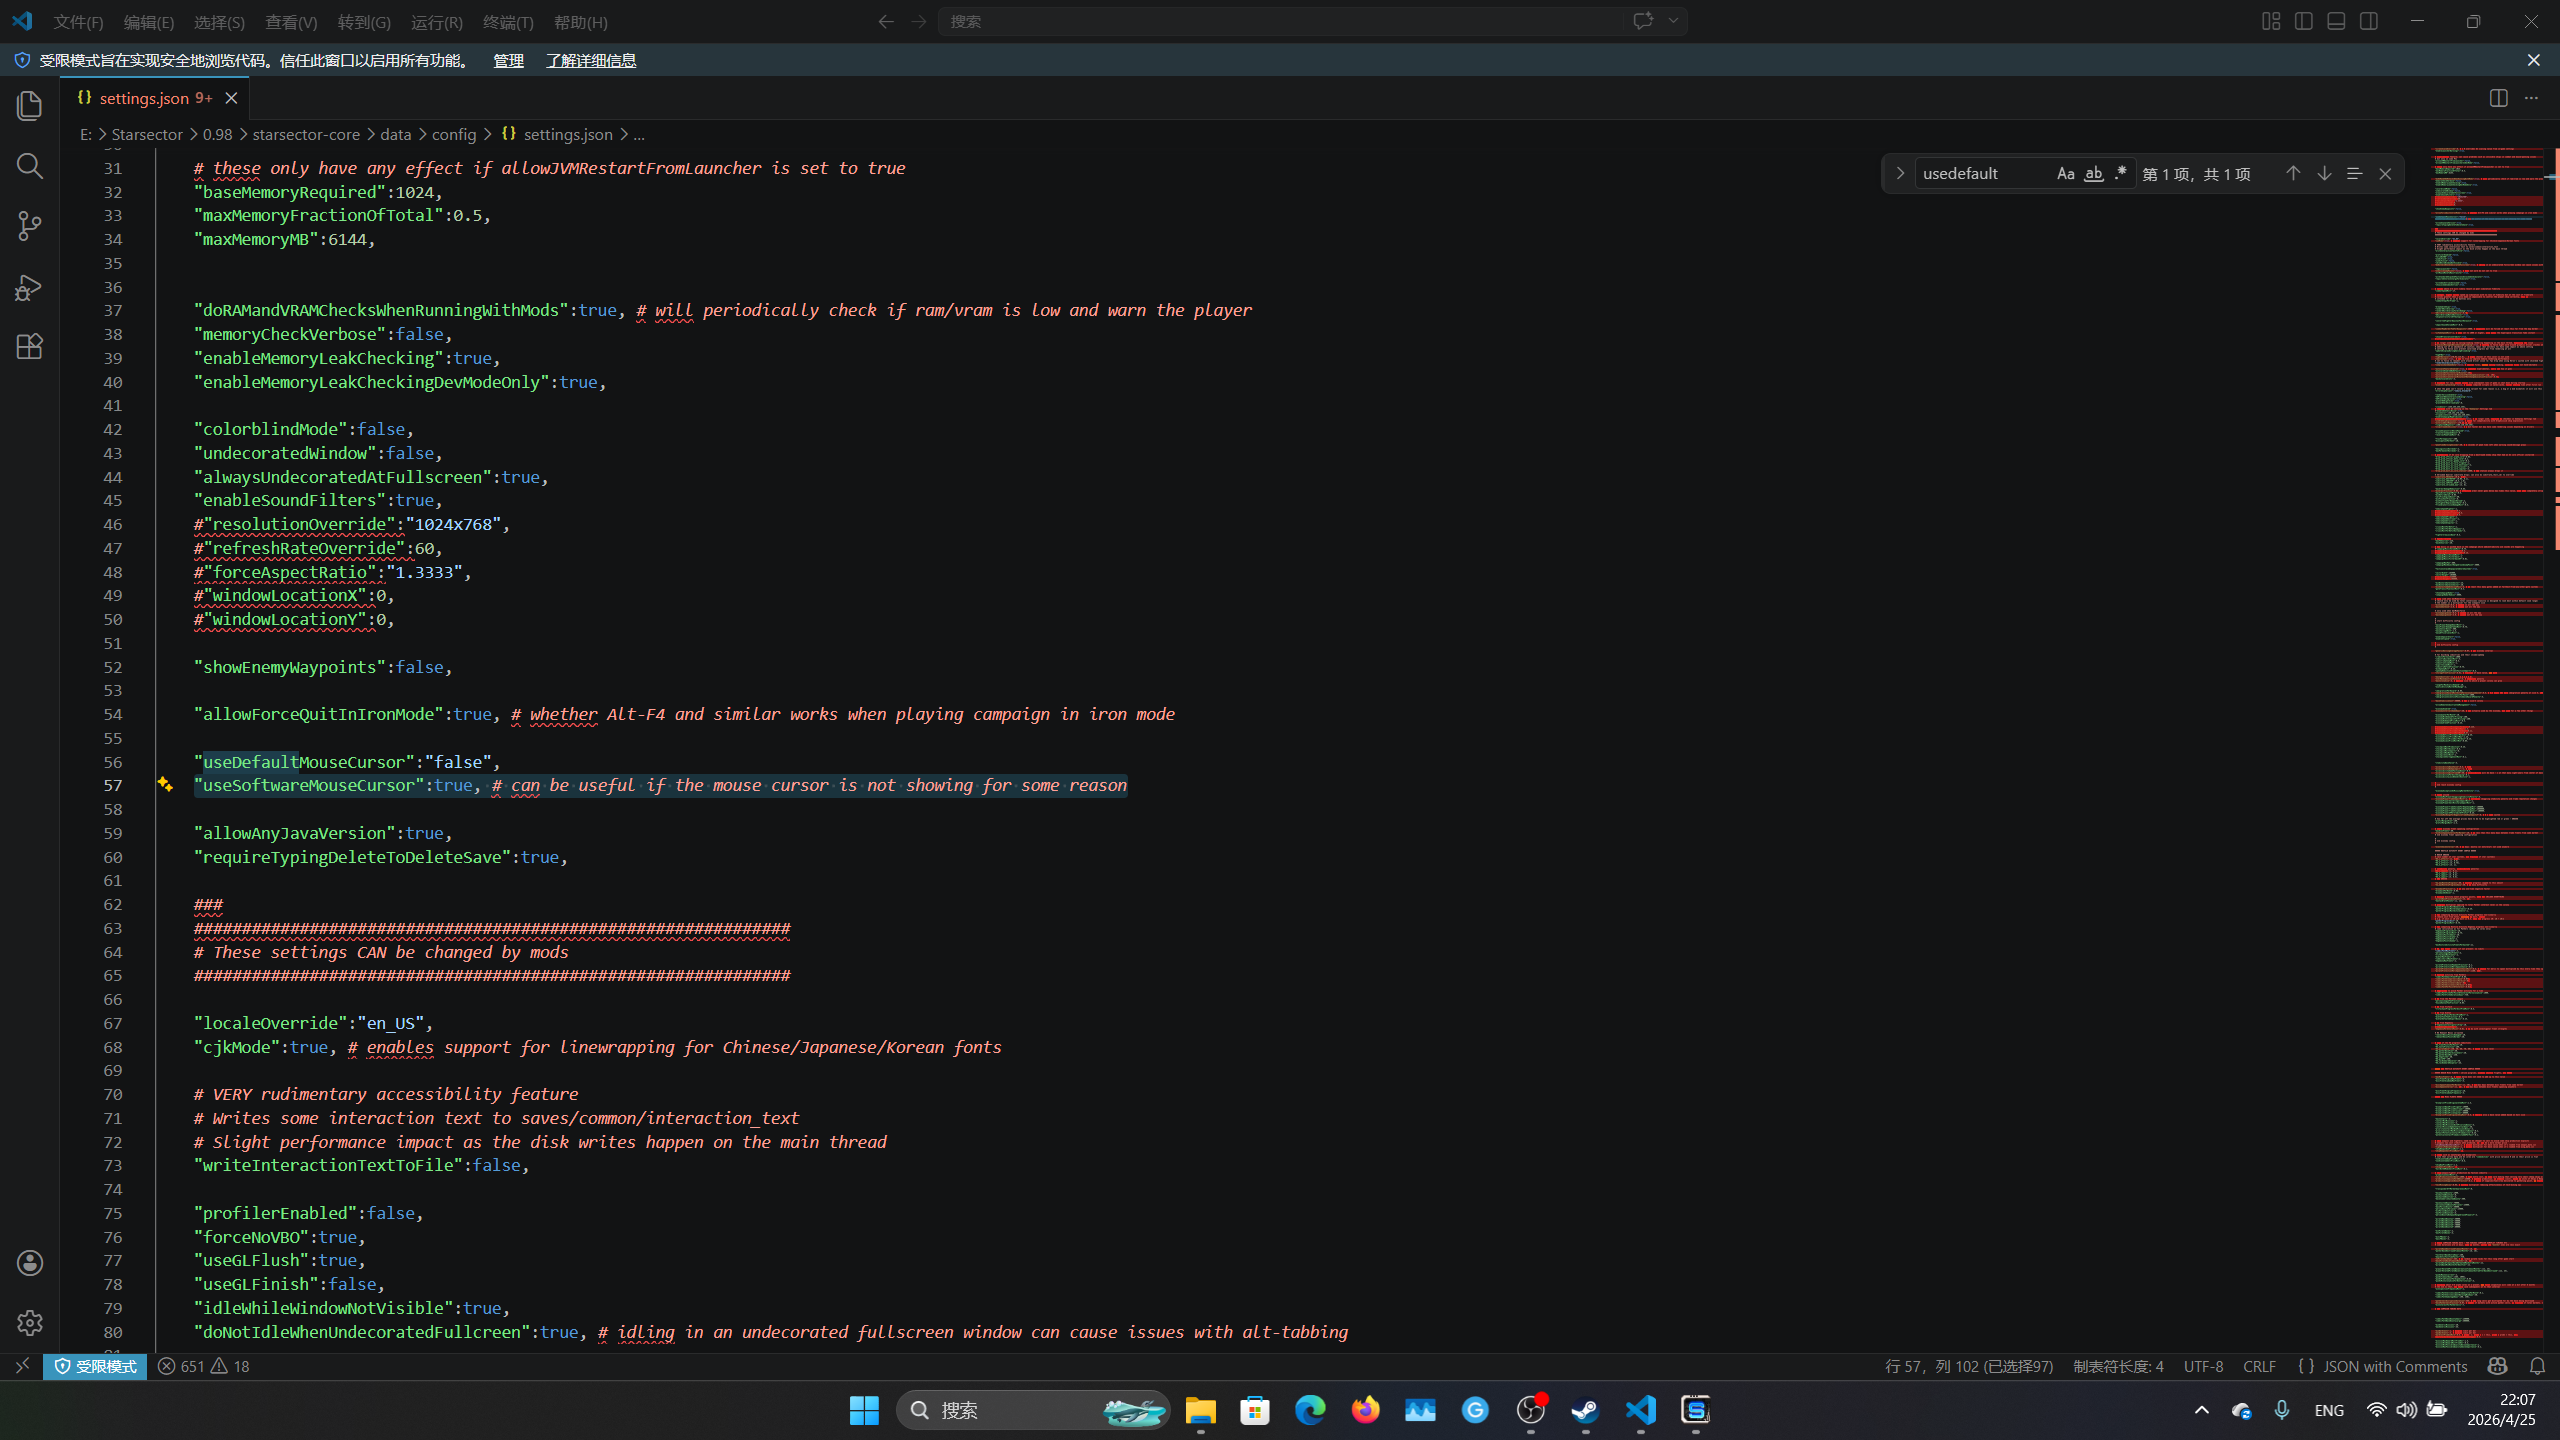Open the Search view in activity bar
The height and width of the screenshot is (1440, 2560).
[30, 166]
